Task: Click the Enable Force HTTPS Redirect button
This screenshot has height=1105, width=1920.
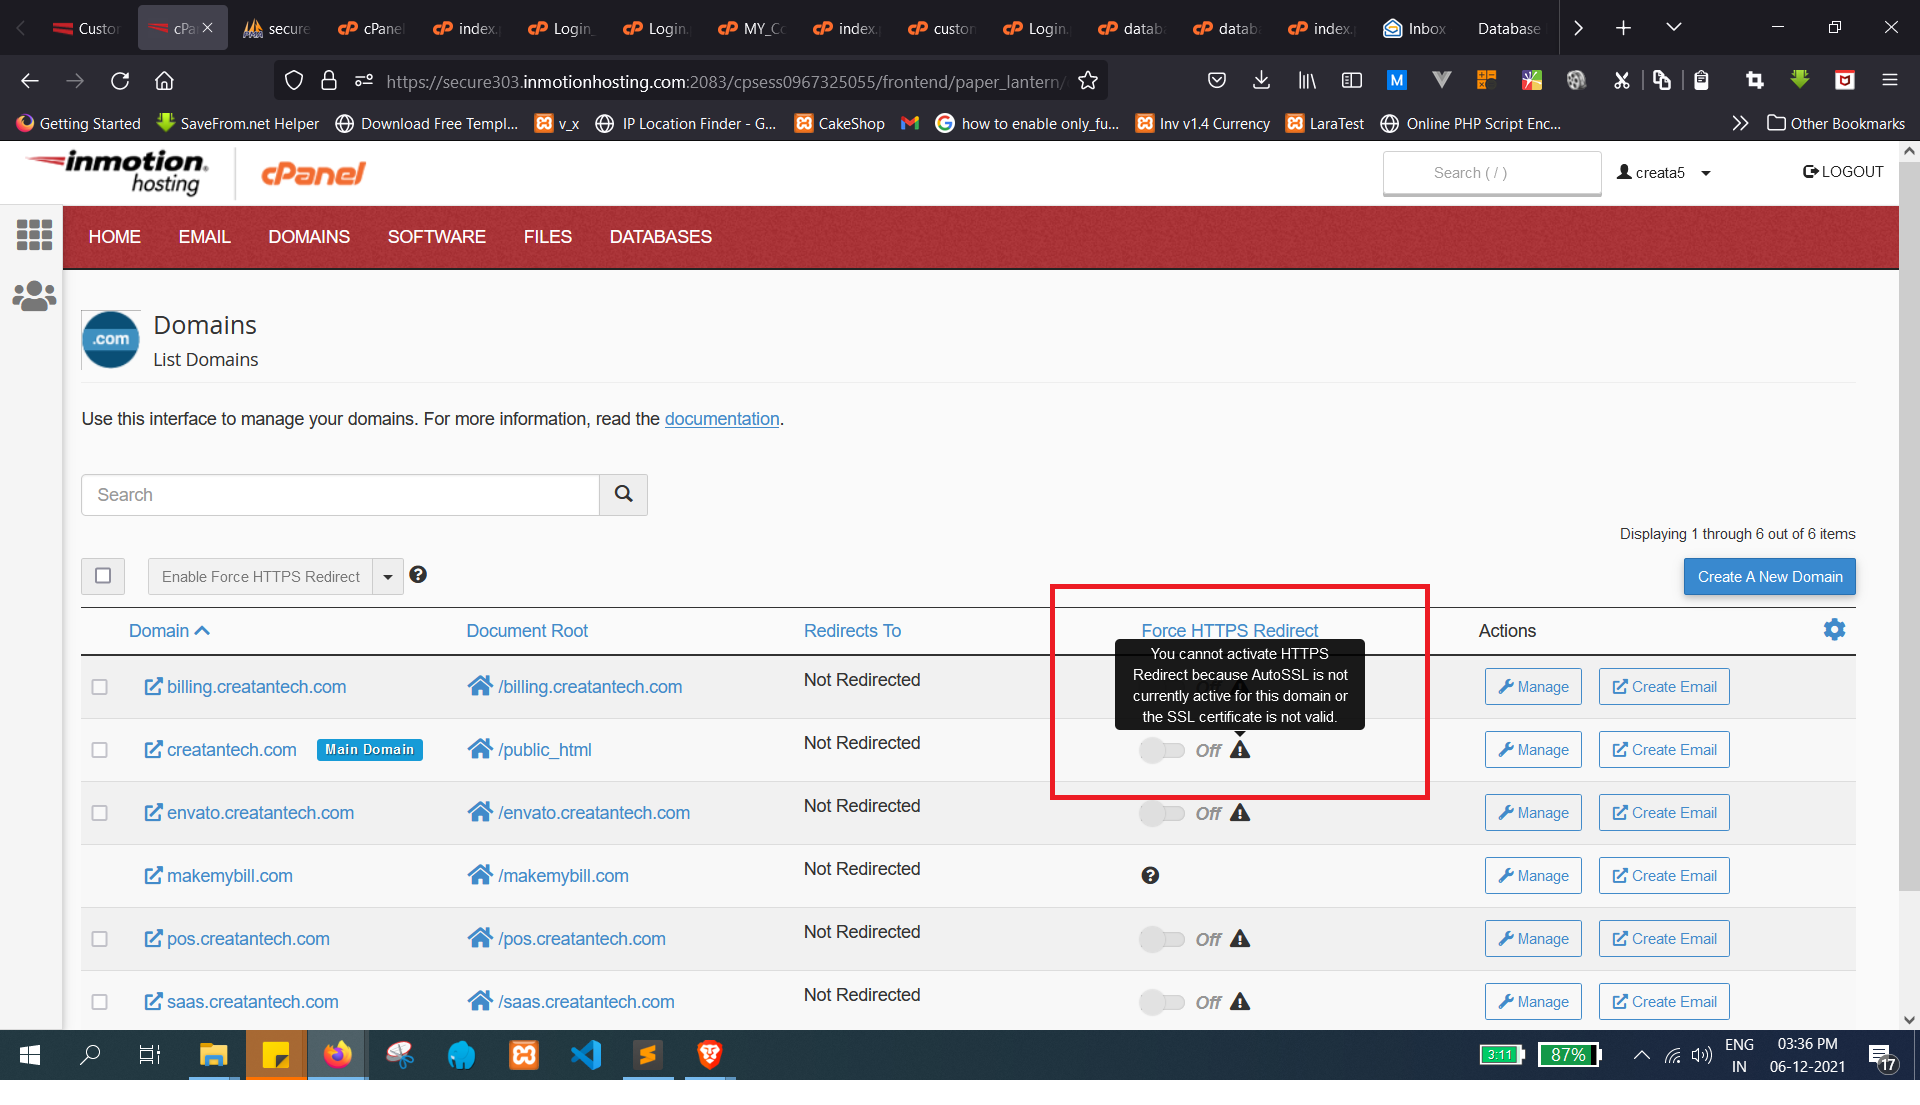Action: pyautogui.click(x=261, y=577)
